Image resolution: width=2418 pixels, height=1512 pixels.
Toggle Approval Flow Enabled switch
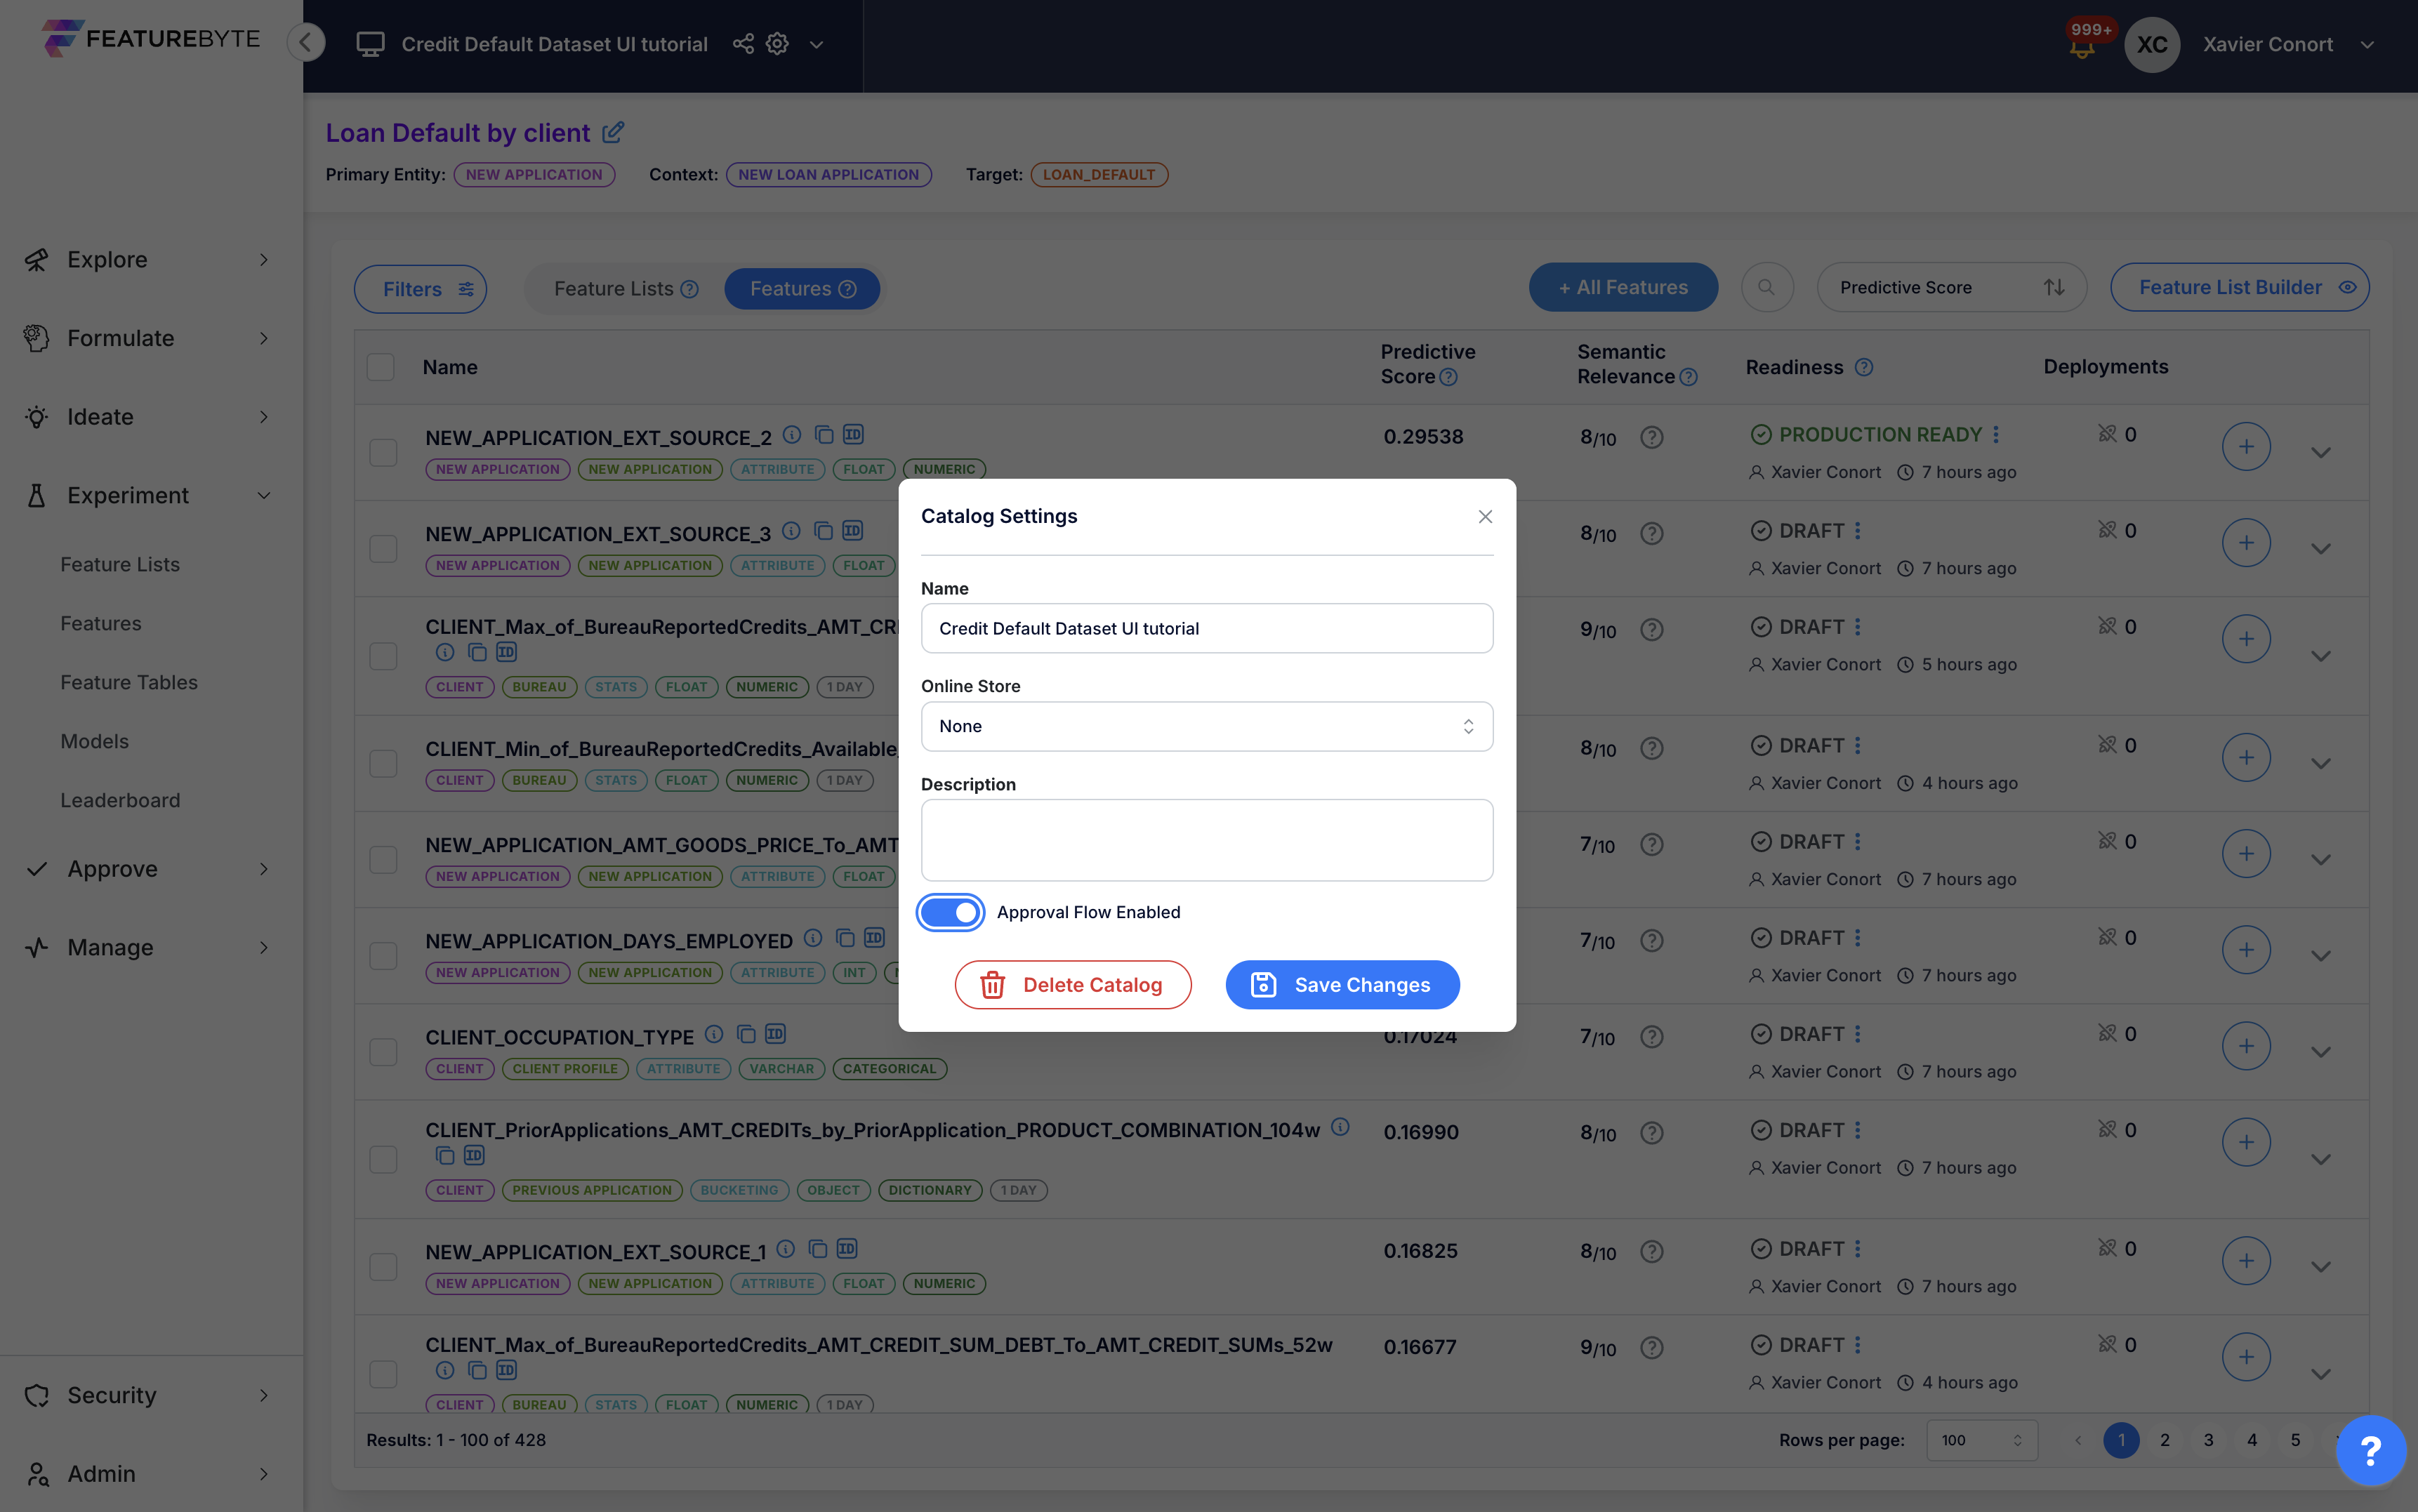pyautogui.click(x=950, y=912)
